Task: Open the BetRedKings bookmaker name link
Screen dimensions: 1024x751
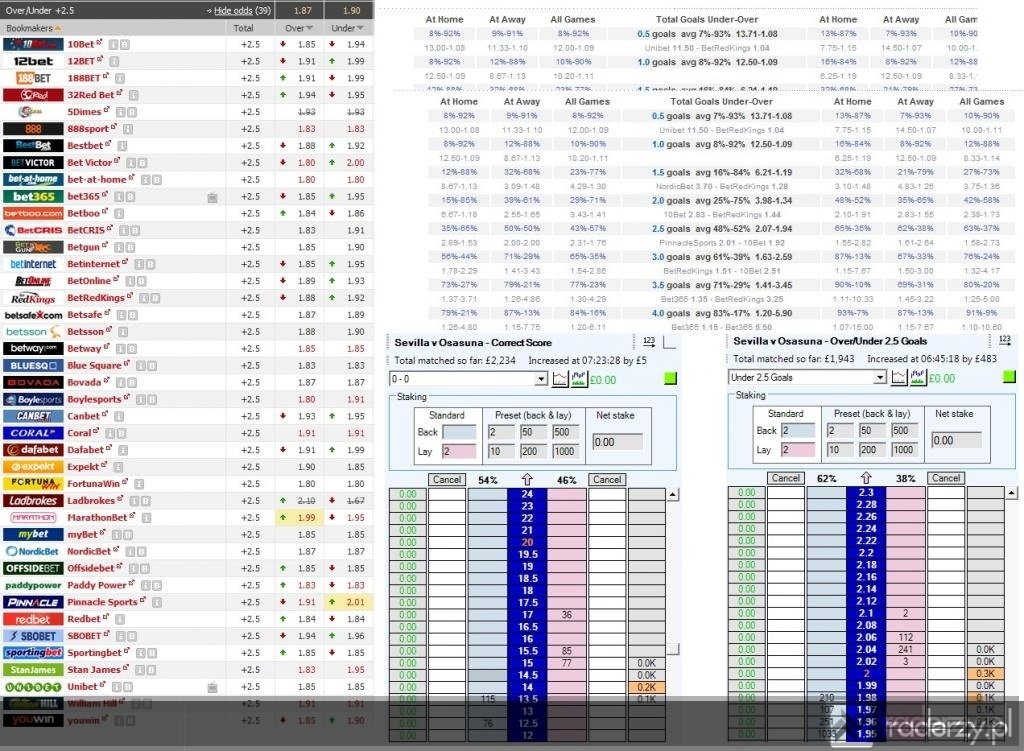Action: 96,298
